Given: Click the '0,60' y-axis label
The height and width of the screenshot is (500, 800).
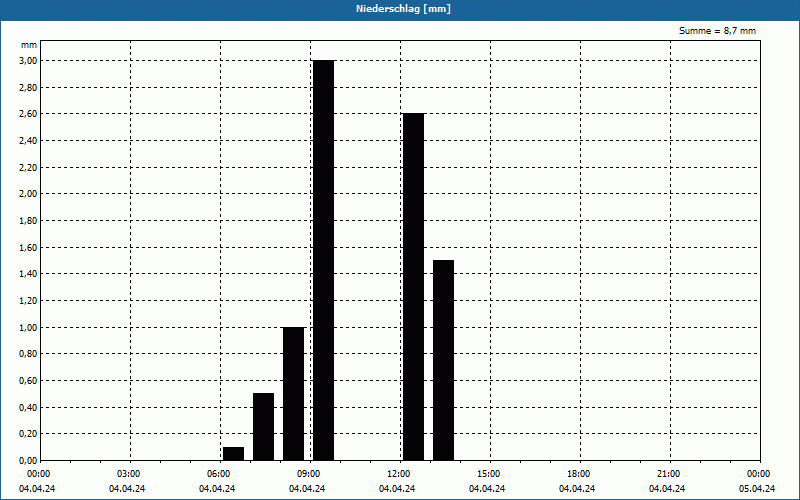Looking at the screenshot, I should point(28,381).
